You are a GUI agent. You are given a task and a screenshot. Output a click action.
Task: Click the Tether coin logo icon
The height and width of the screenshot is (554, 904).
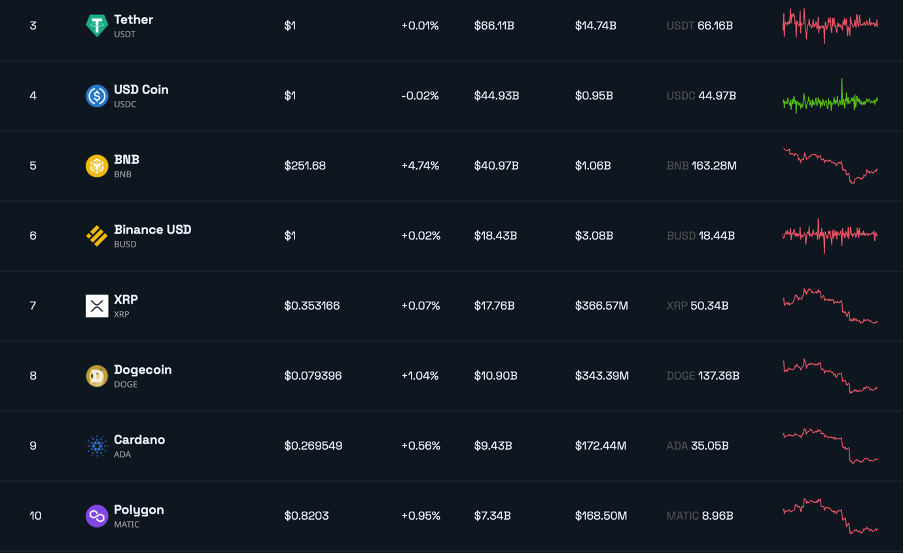[x=97, y=26]
